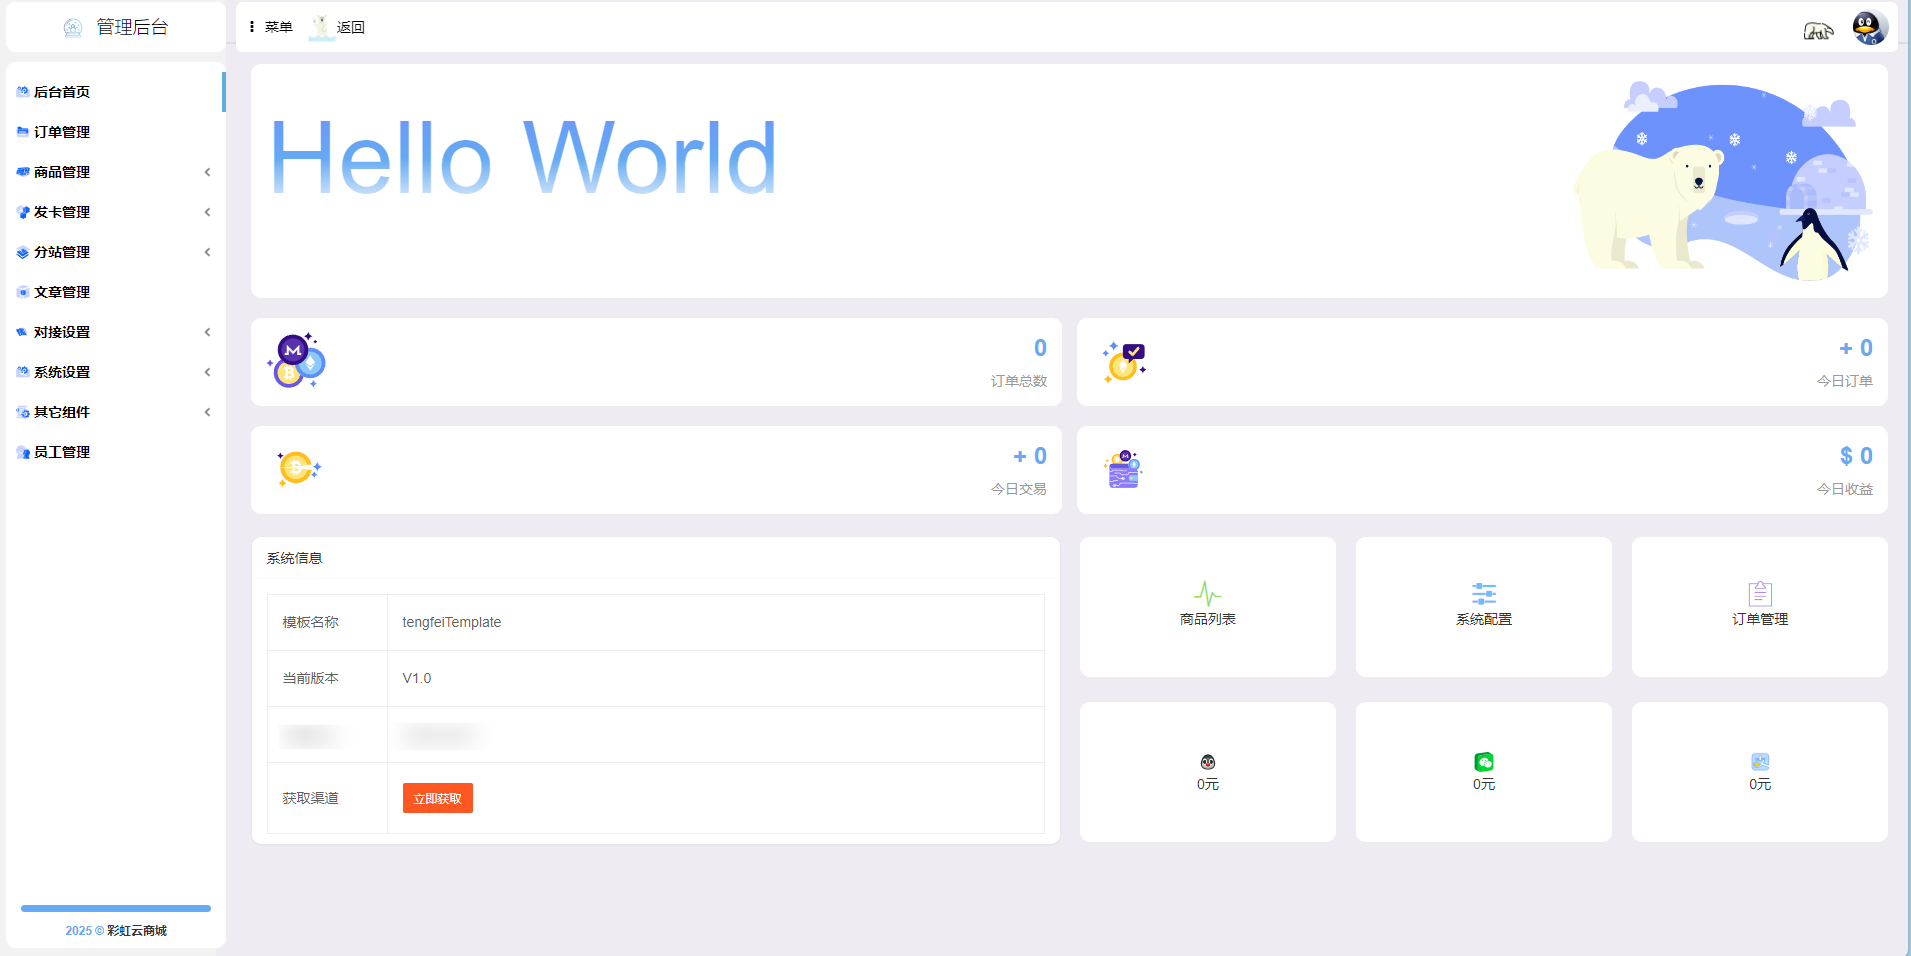The image size is (1911, 956).
Task: Click the QQ penguin payment icon
Action: click(1207, 762)
